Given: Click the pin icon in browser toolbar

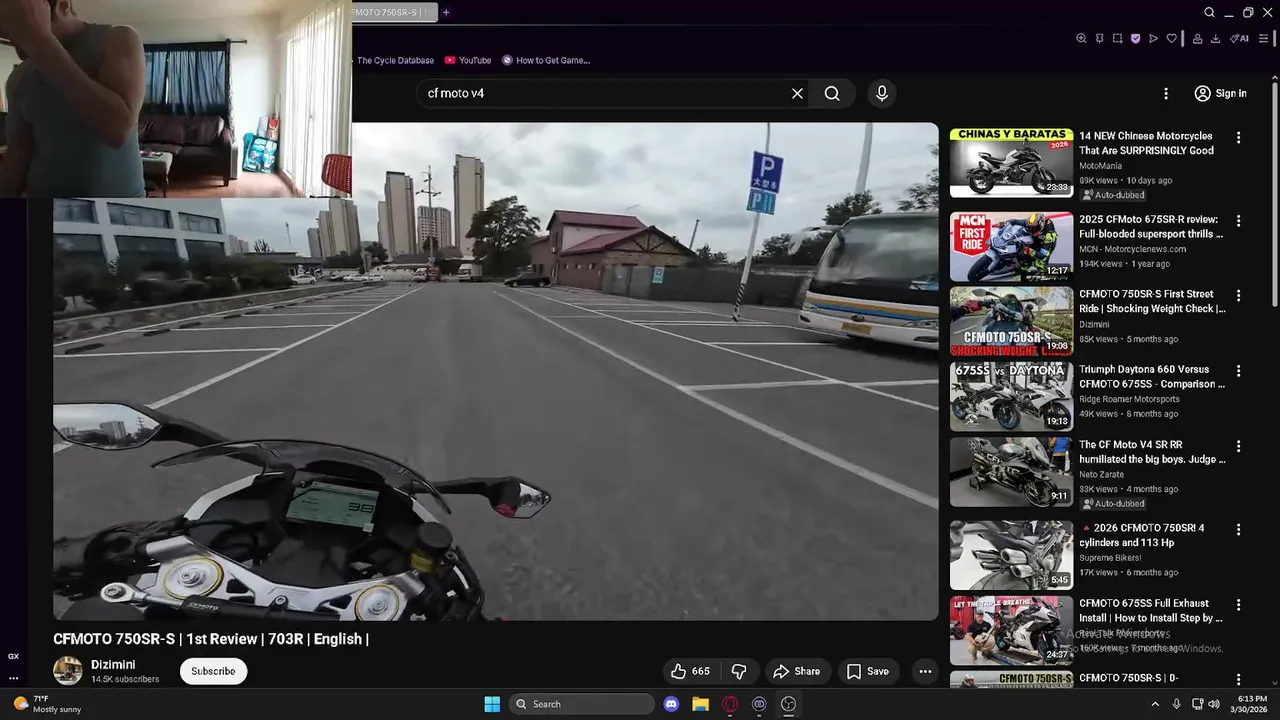Looking at the screenshot, I should click(x=1099, y=38).
